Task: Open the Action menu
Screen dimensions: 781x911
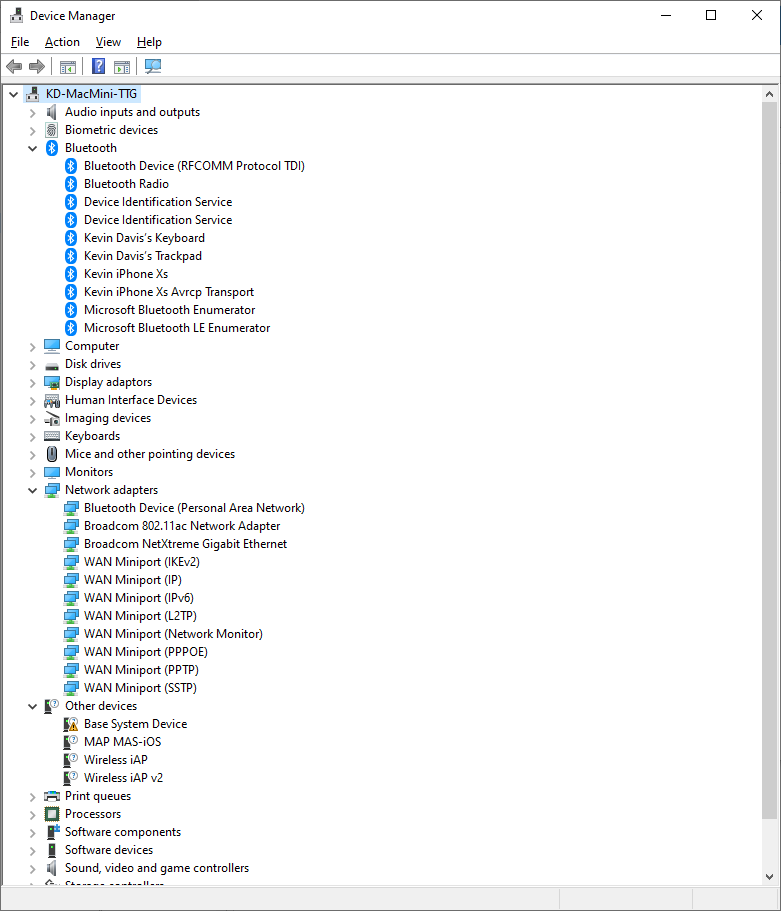Action: coord(62,42)
